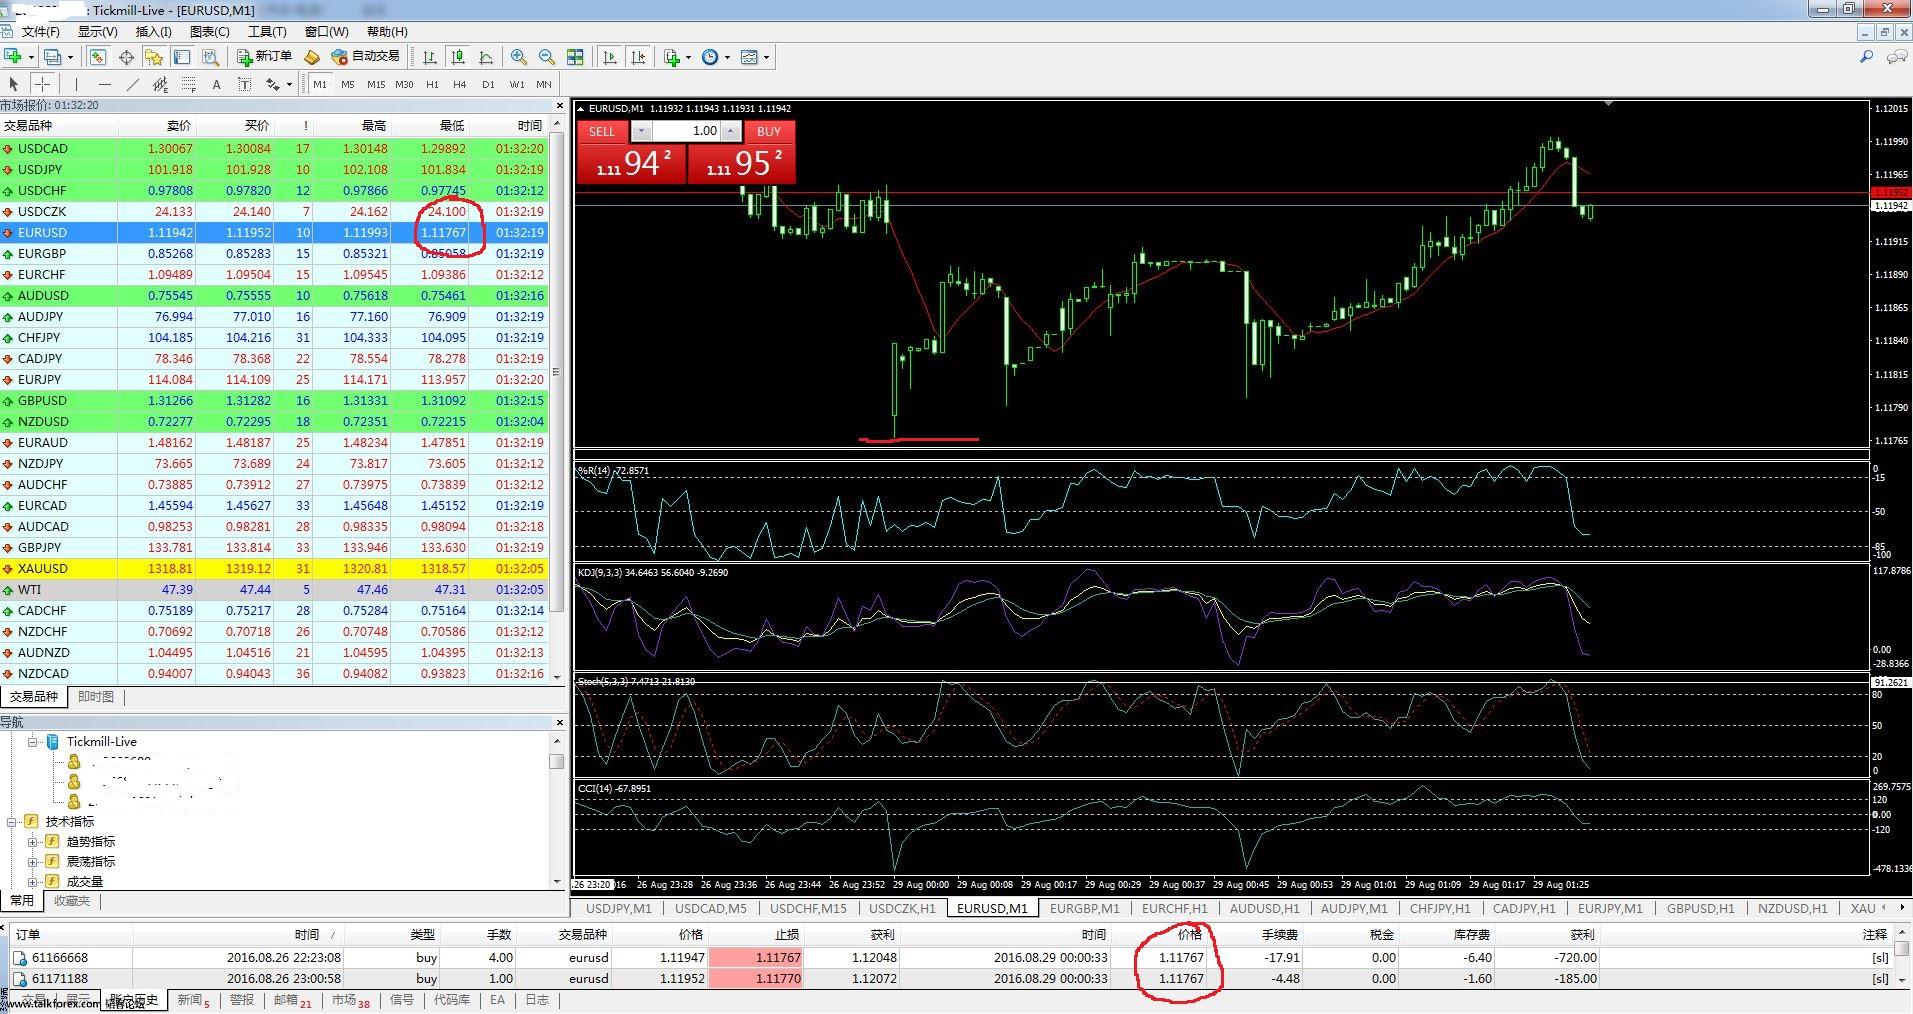Switch chart to line chart icon
The image size is (1913, 1014).
click(x=486, y=57)
